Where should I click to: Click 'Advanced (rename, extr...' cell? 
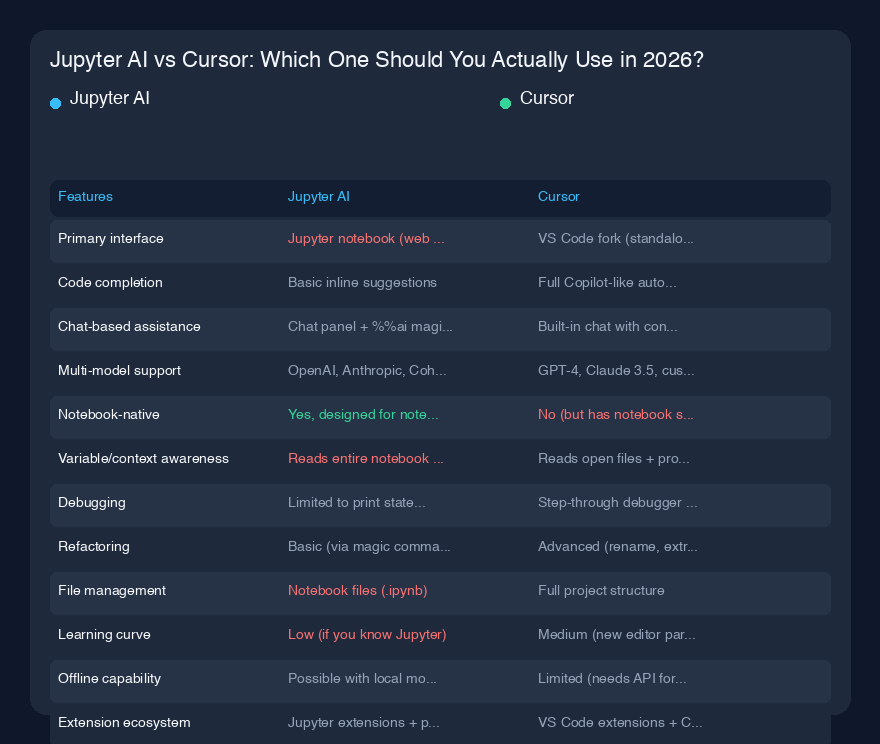click(x=617, y=546)
